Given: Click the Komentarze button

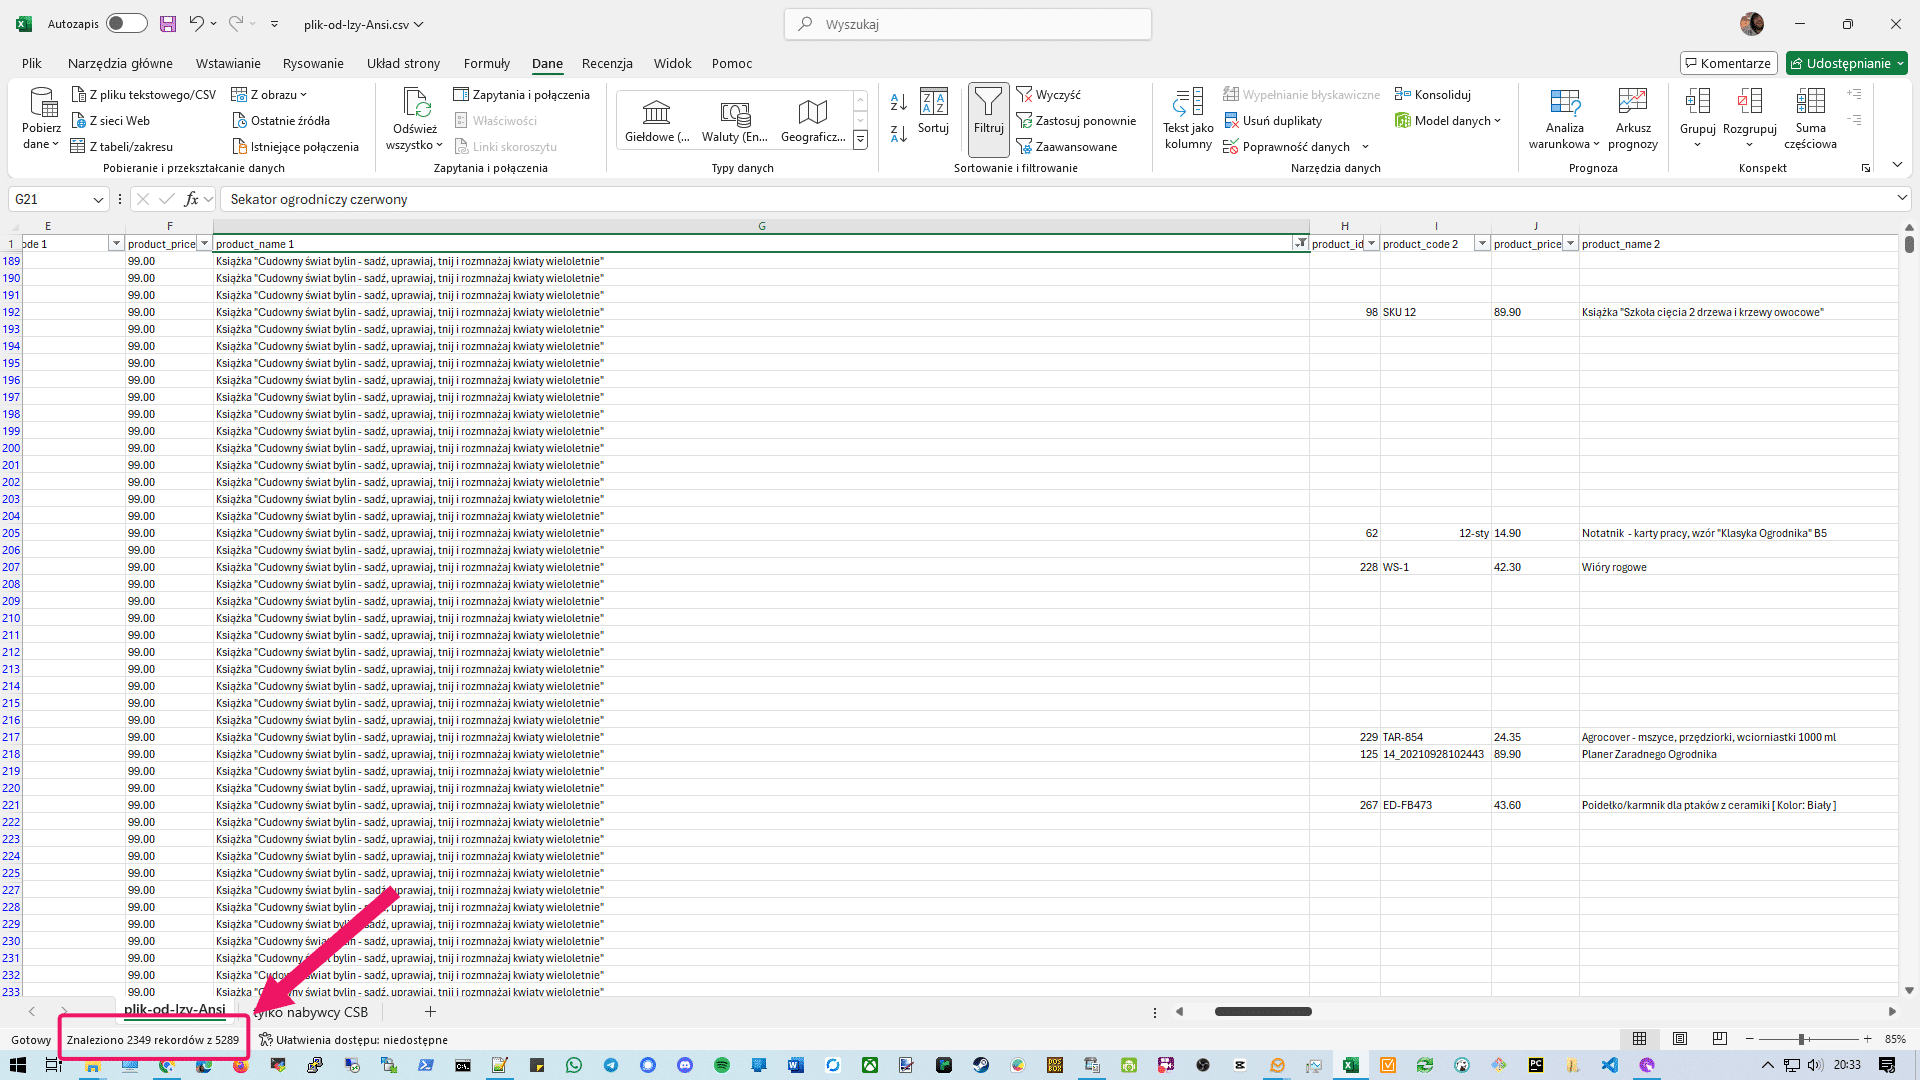Looking at the screenshot, I should [1728, 63].
